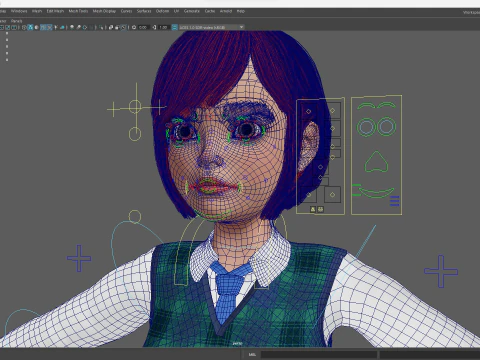Select yellow circle crosshair control above hair
This screenshot has height=360, width=480.
click(135, 107)
